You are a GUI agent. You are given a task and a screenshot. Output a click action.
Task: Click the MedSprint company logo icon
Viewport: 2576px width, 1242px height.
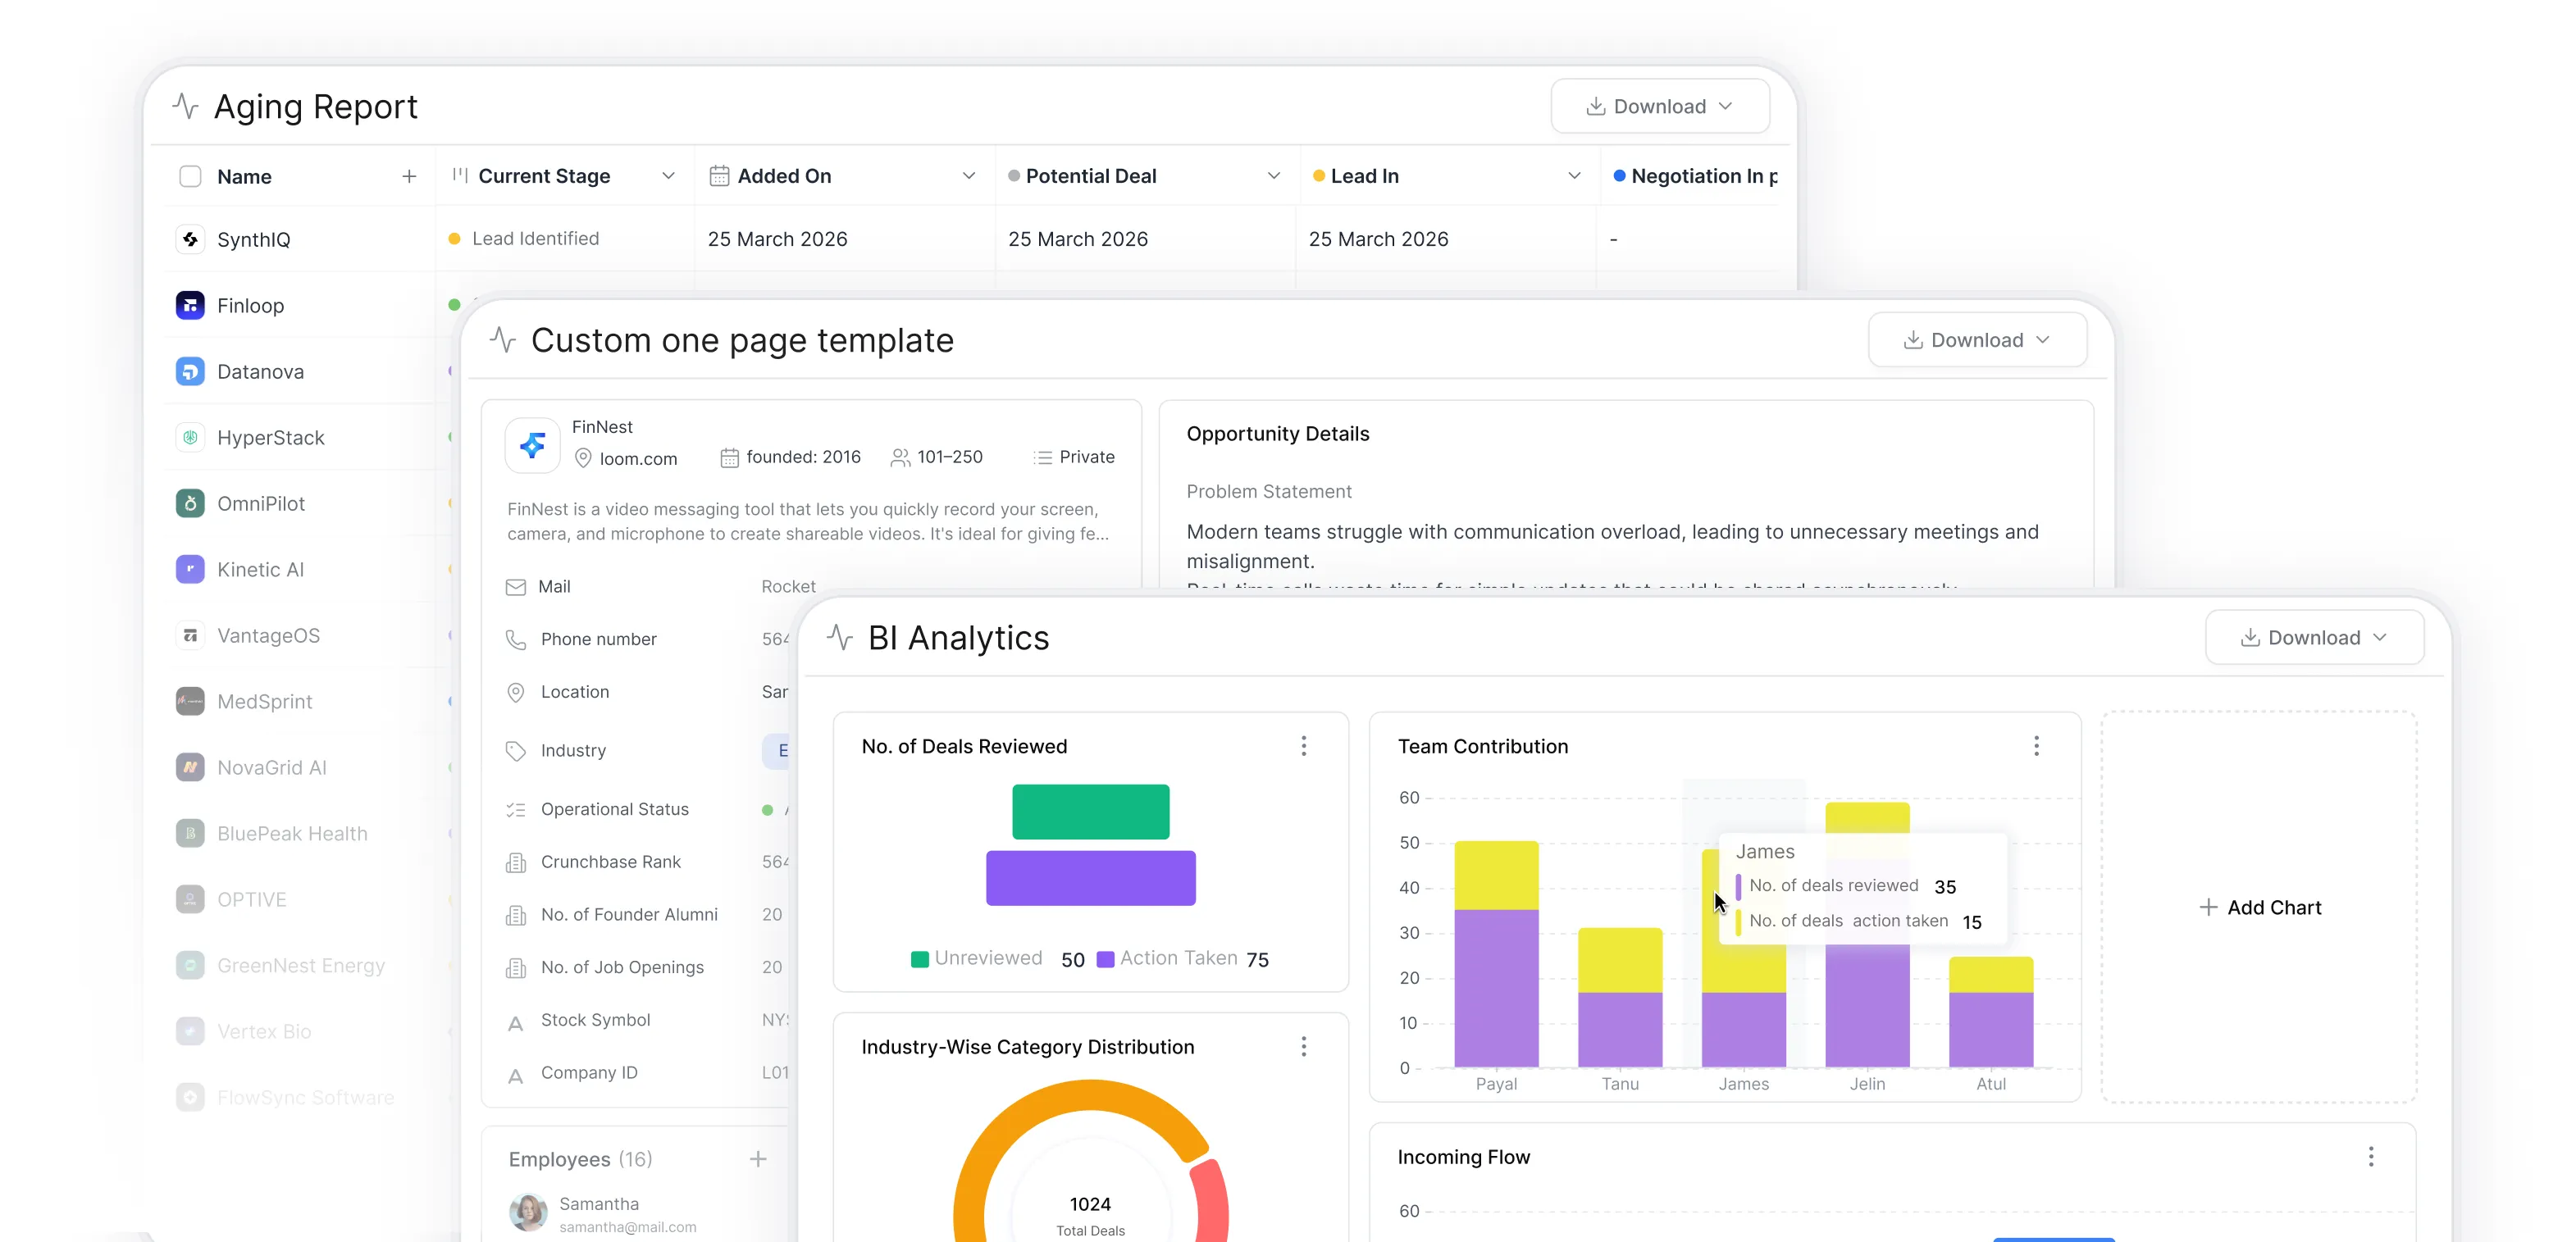coord(190,701)
